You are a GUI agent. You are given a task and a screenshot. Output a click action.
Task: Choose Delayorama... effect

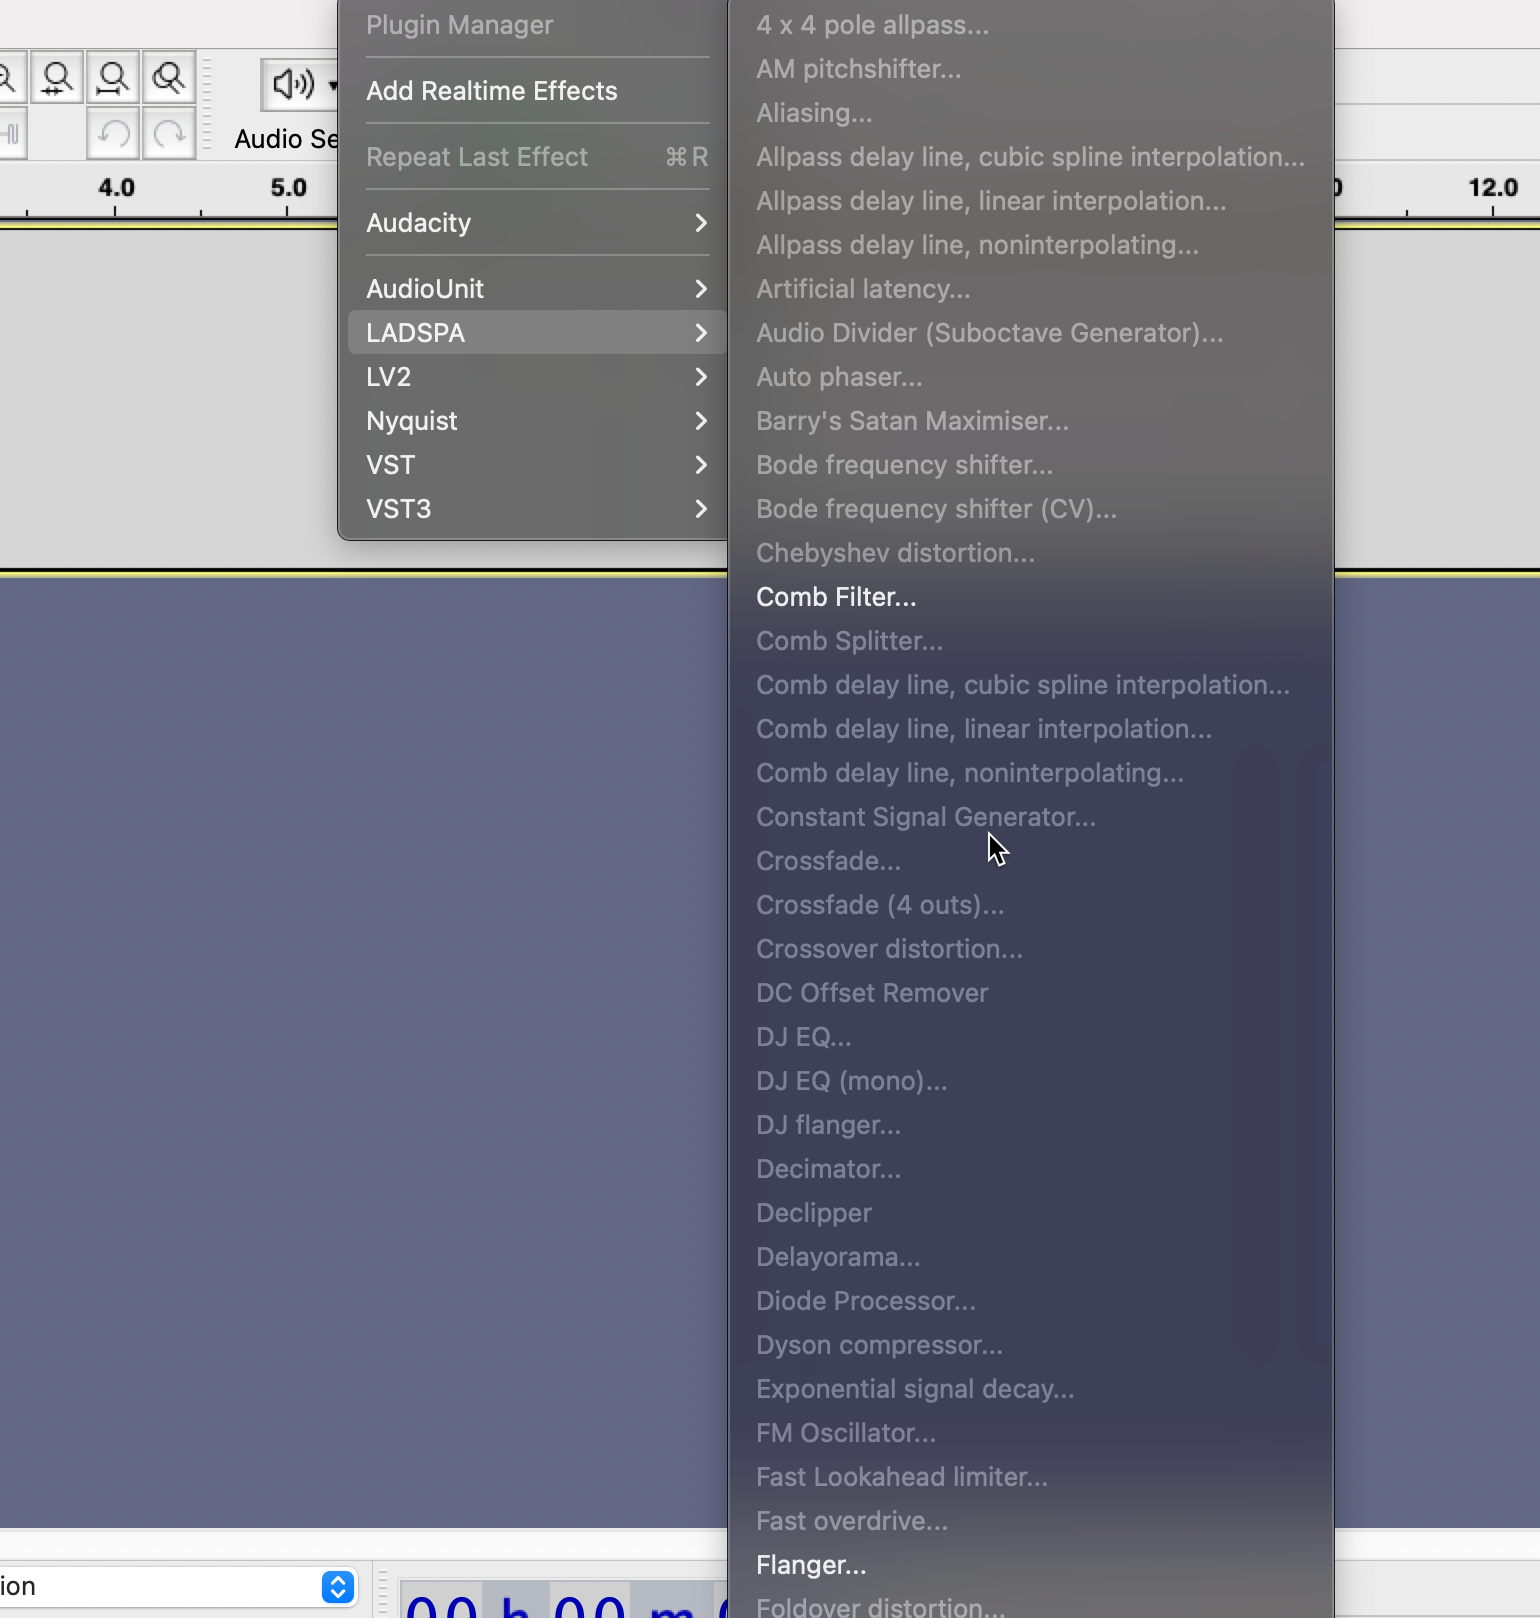pyautogui.click(x=1031, y=1257)
